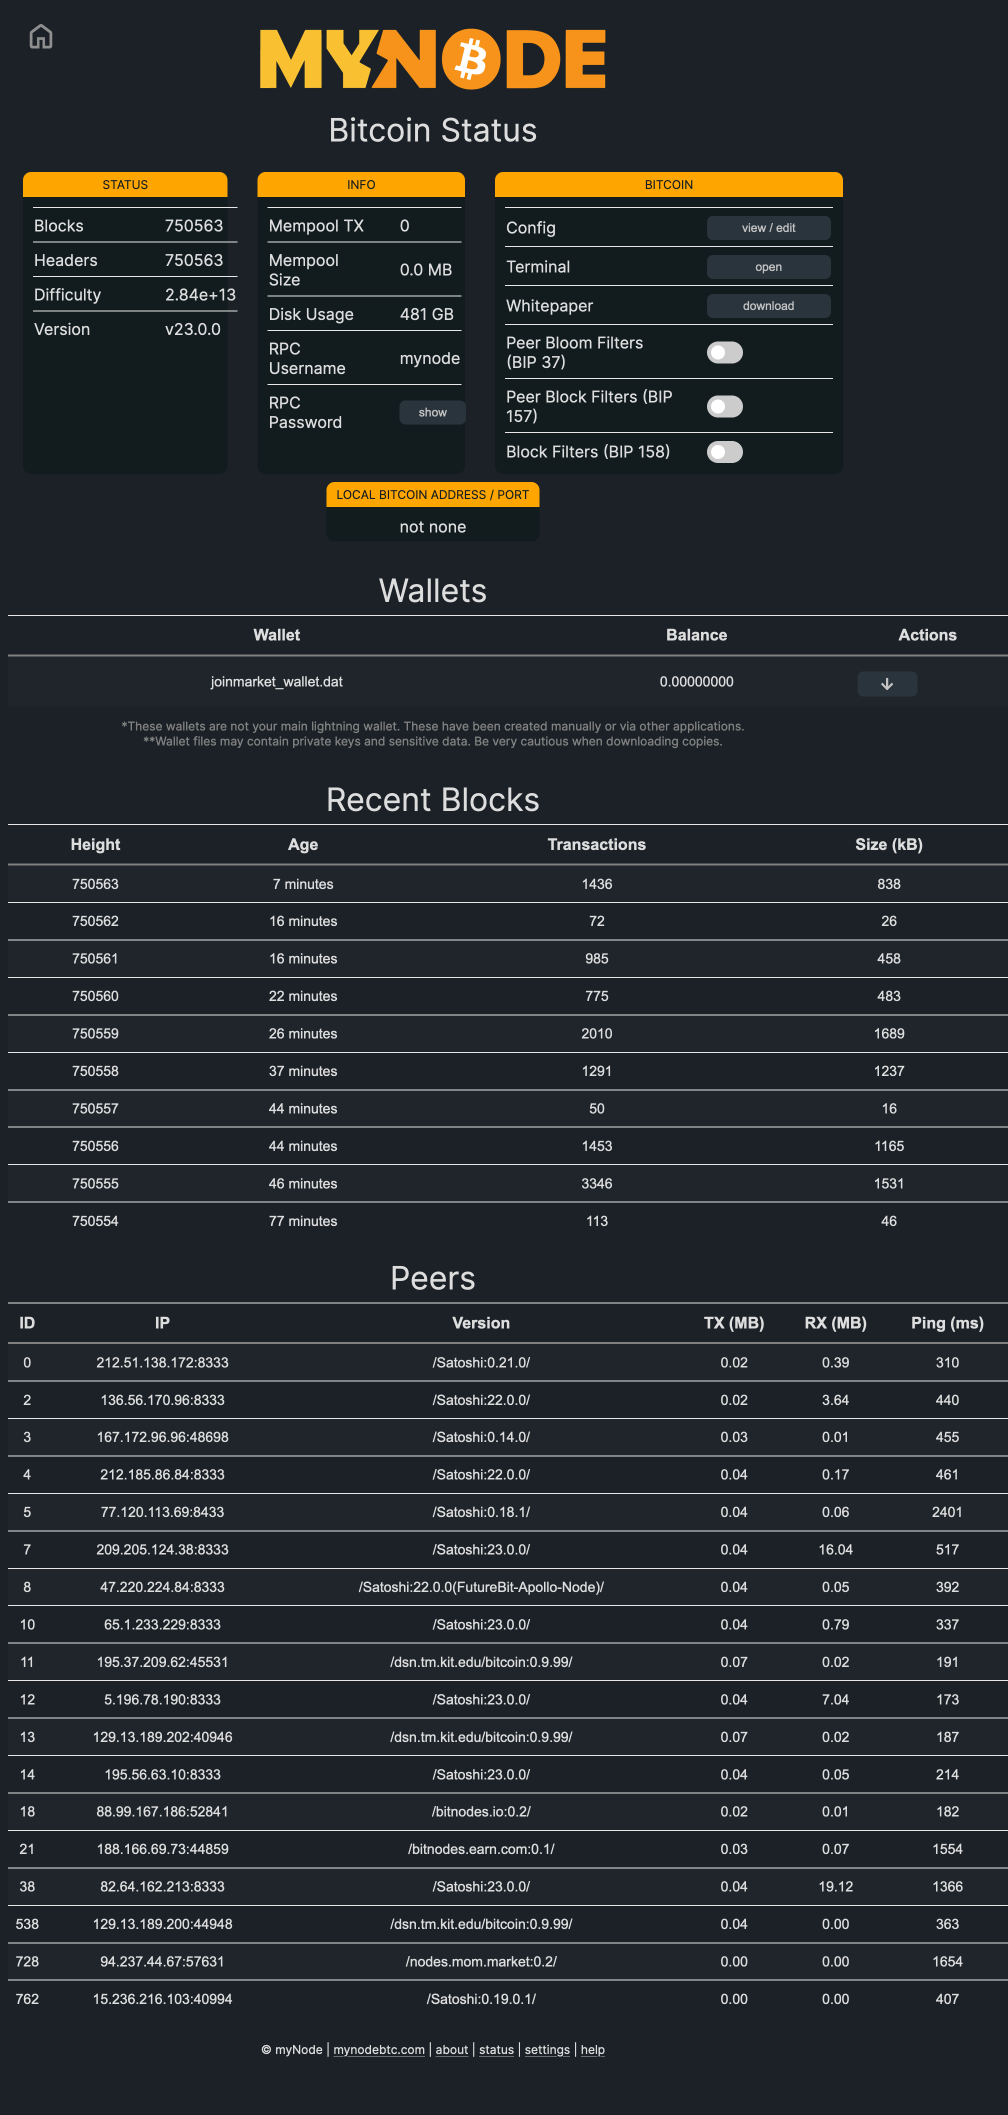Select peer 212.51.138.172:8333 IP address
Screen dimensions: 1008x2115
[162, 1363]
